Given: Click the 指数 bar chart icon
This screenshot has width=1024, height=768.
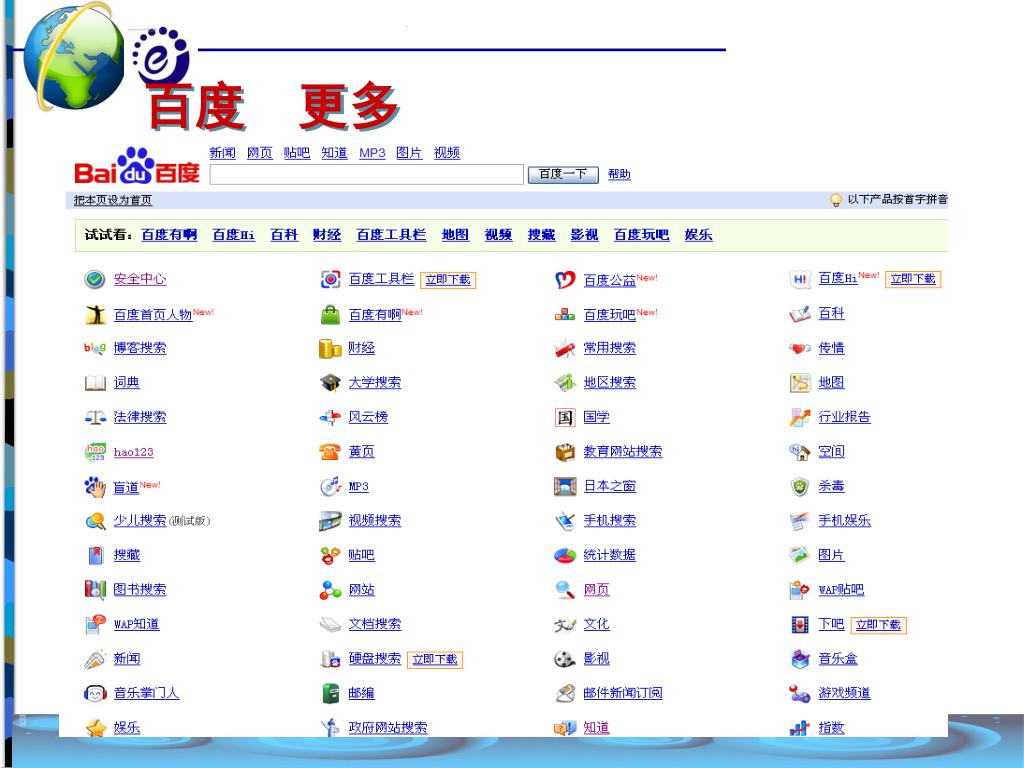Looking at the screenshot, I should point(800,728).
